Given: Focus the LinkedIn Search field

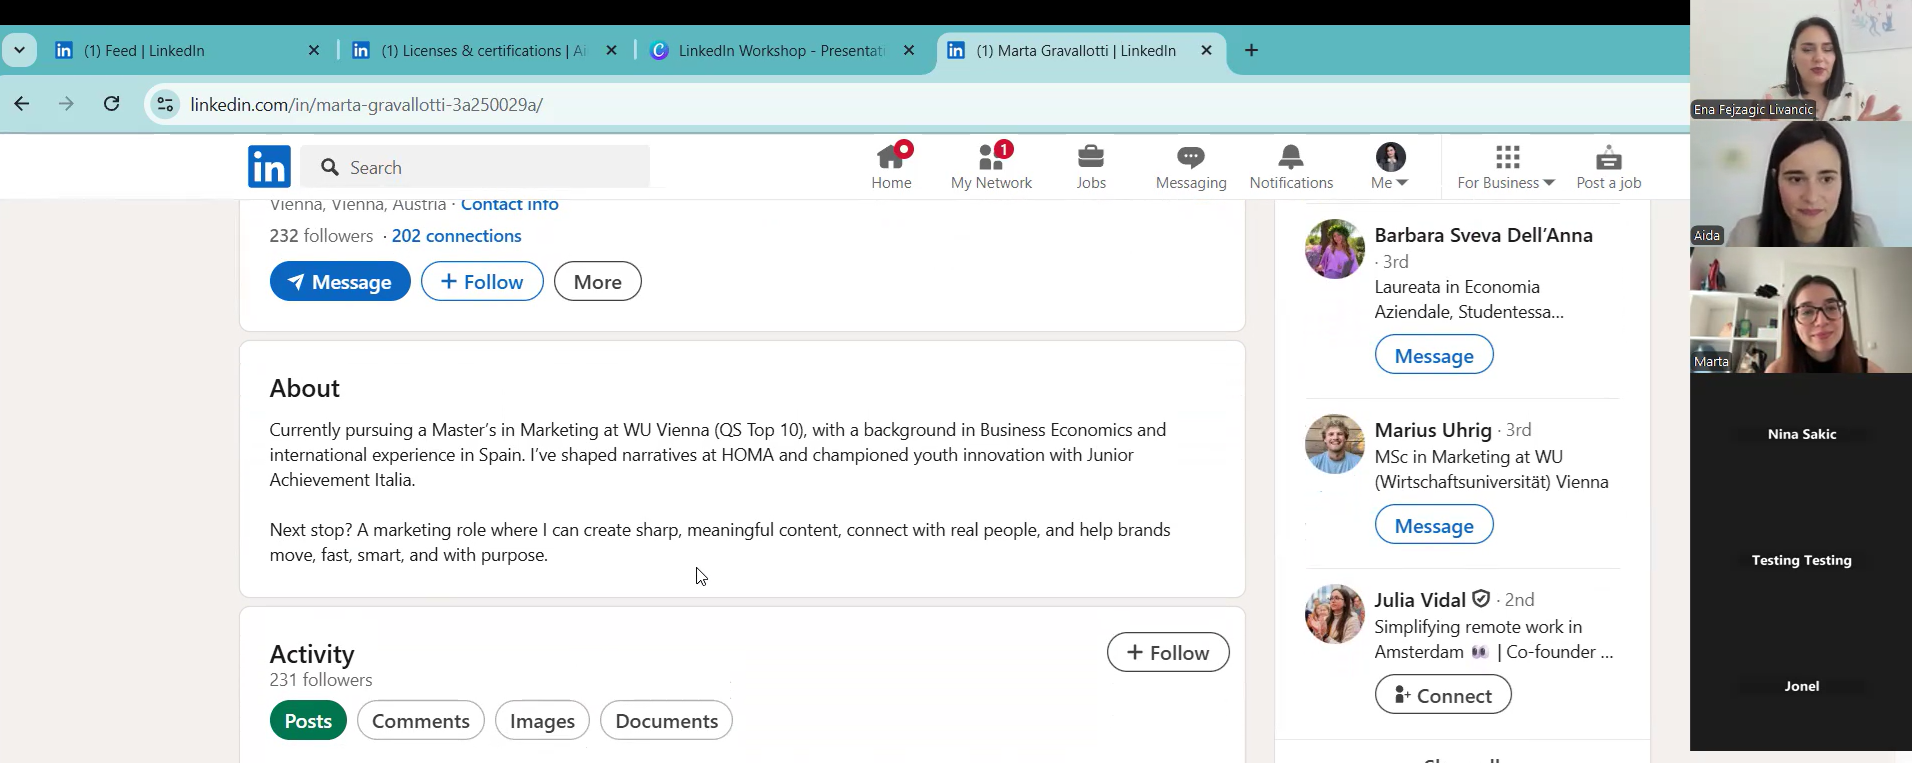Looking at the screenshot, I should click(475, 167).
